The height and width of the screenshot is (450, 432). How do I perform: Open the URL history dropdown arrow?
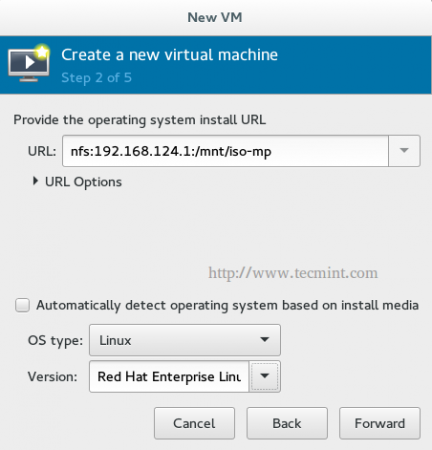pos(404,151)
